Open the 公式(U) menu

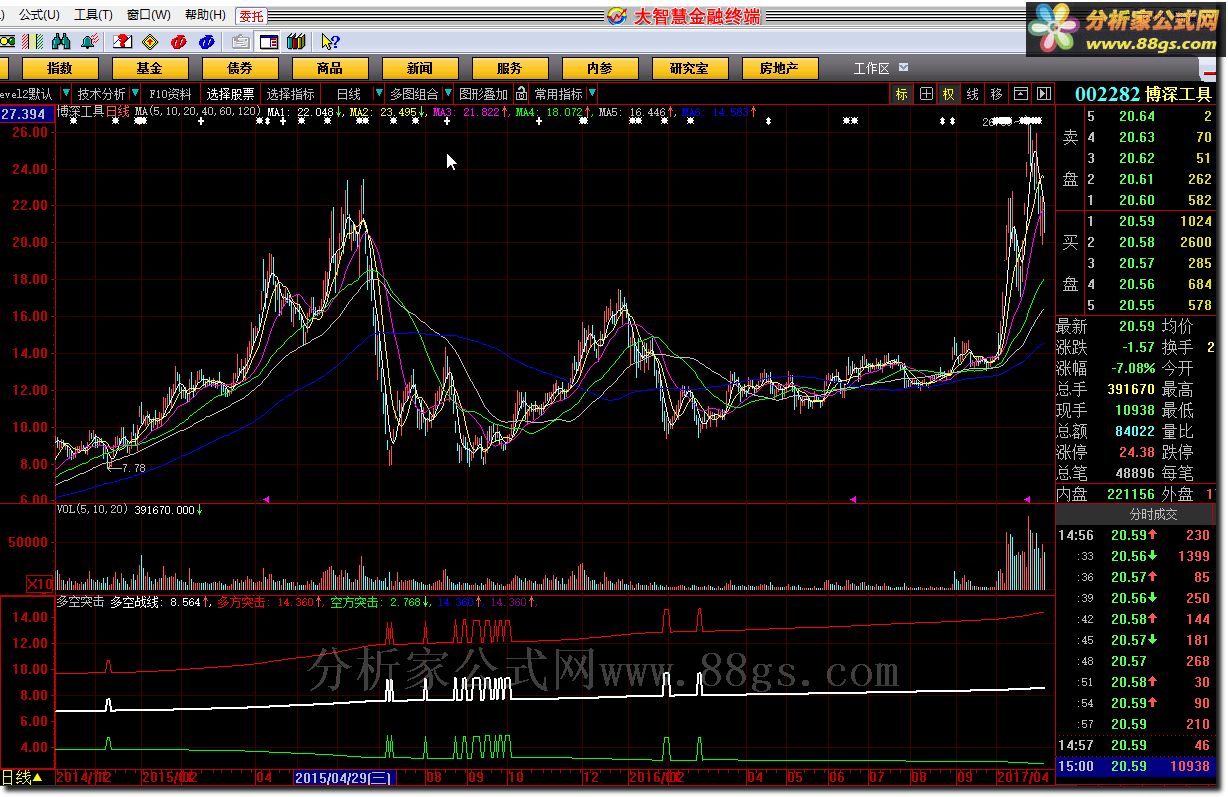coord(39,15)
